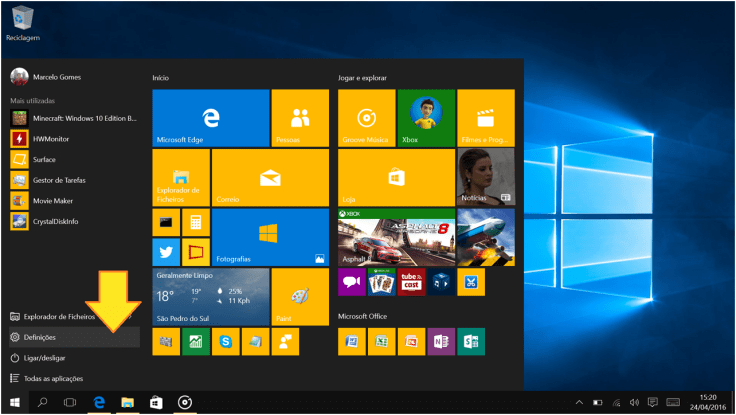Launch the Paint tile
This screenshot has width=736, height=415.
click(300, 297)
